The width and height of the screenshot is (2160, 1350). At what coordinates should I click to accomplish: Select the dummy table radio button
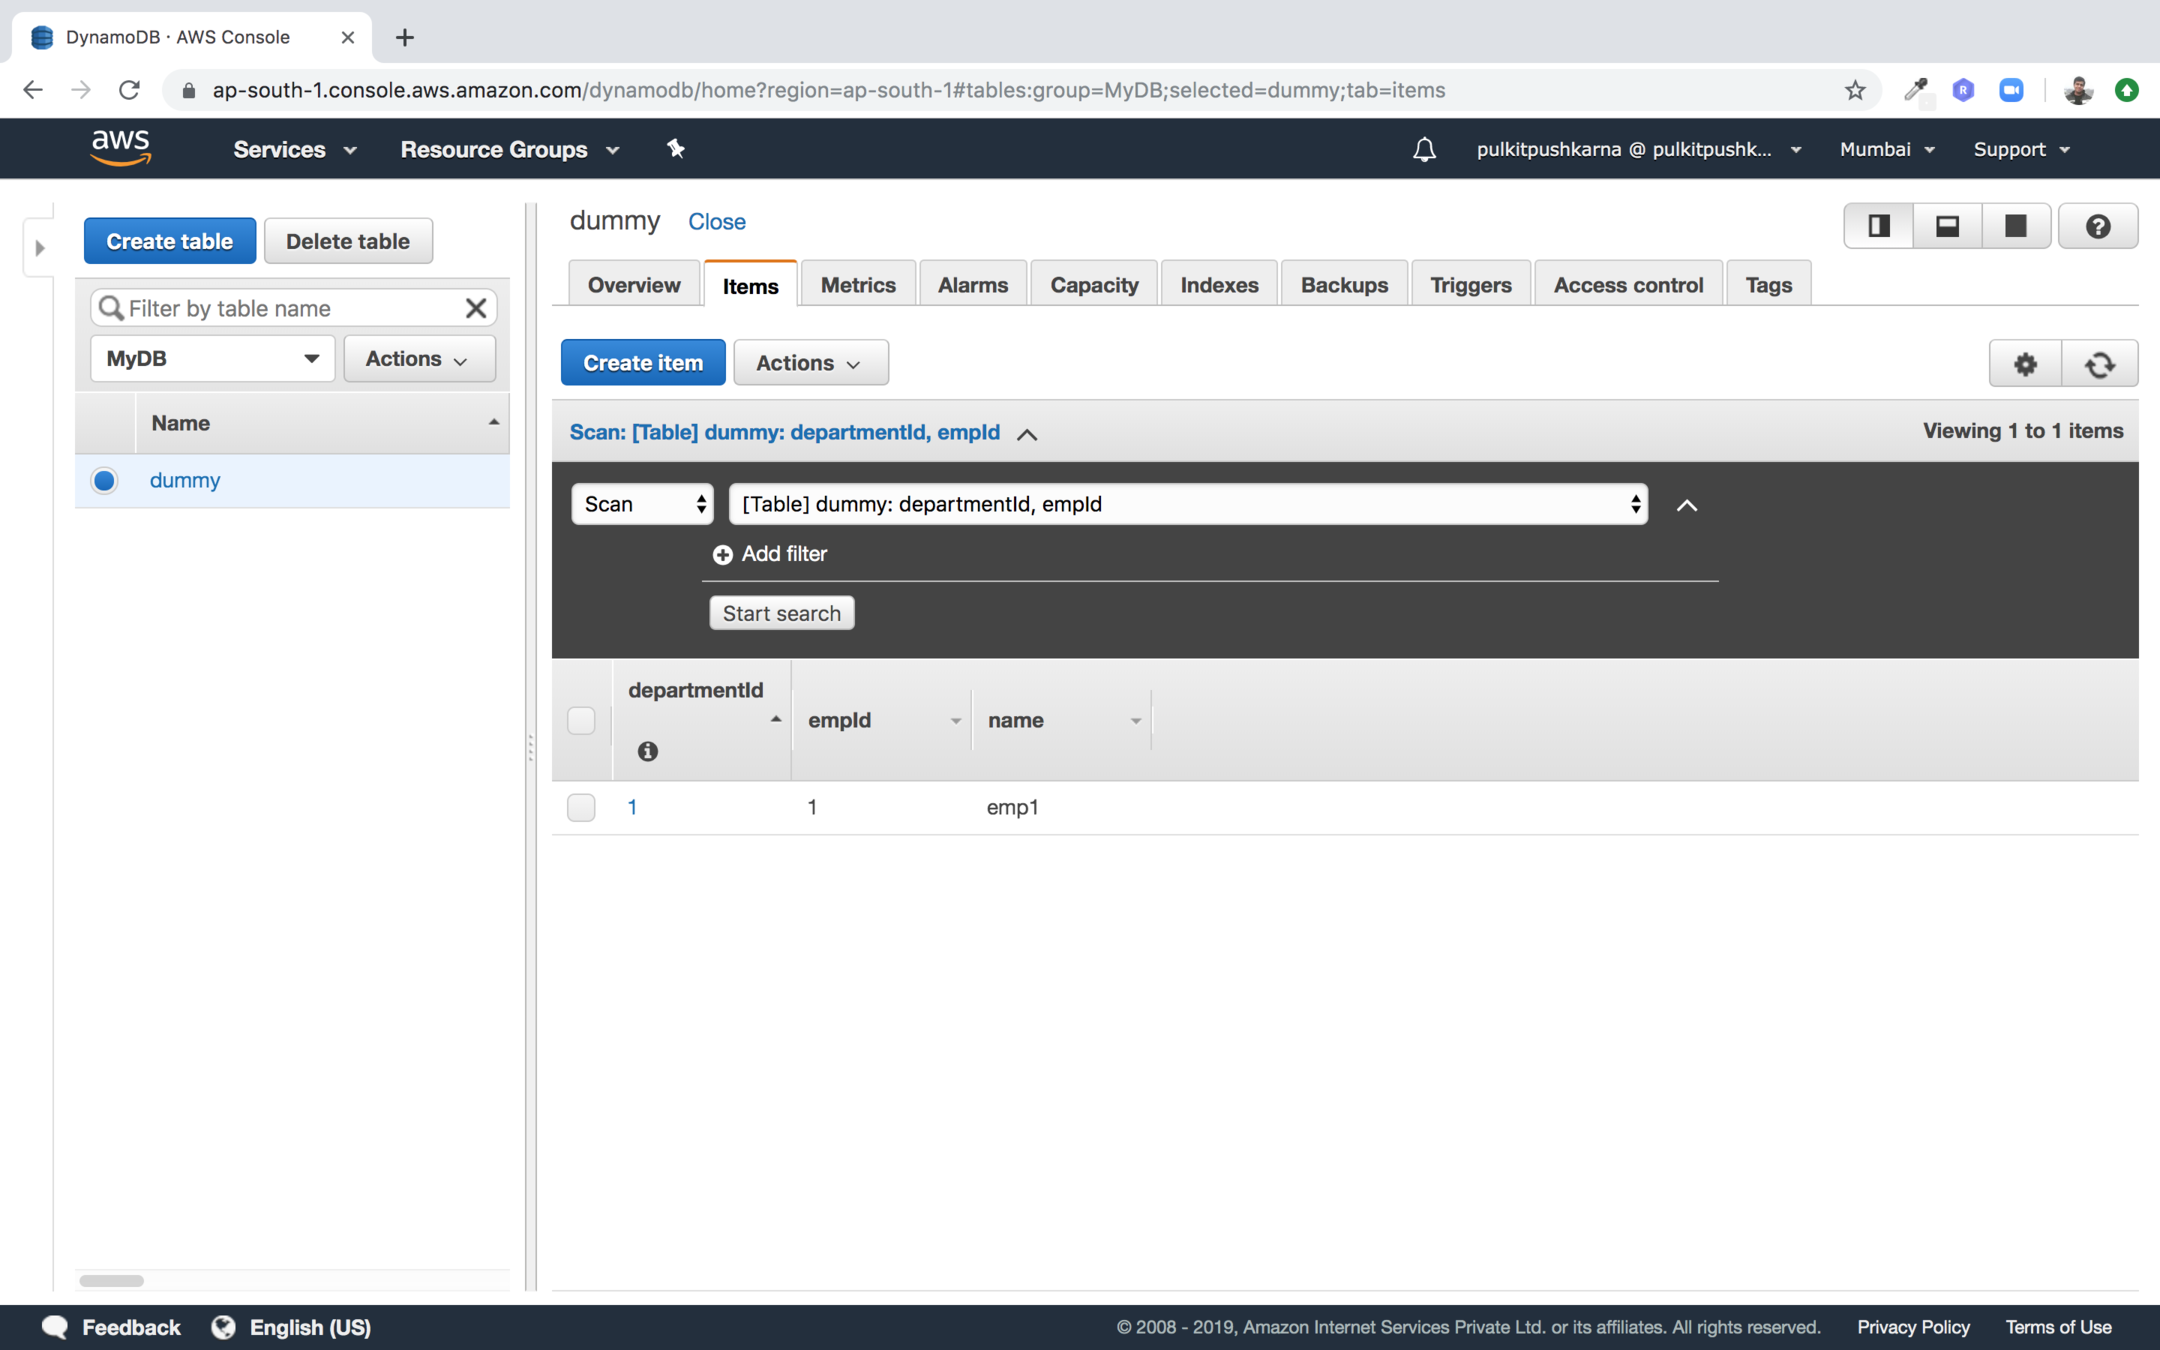(105, 481)
